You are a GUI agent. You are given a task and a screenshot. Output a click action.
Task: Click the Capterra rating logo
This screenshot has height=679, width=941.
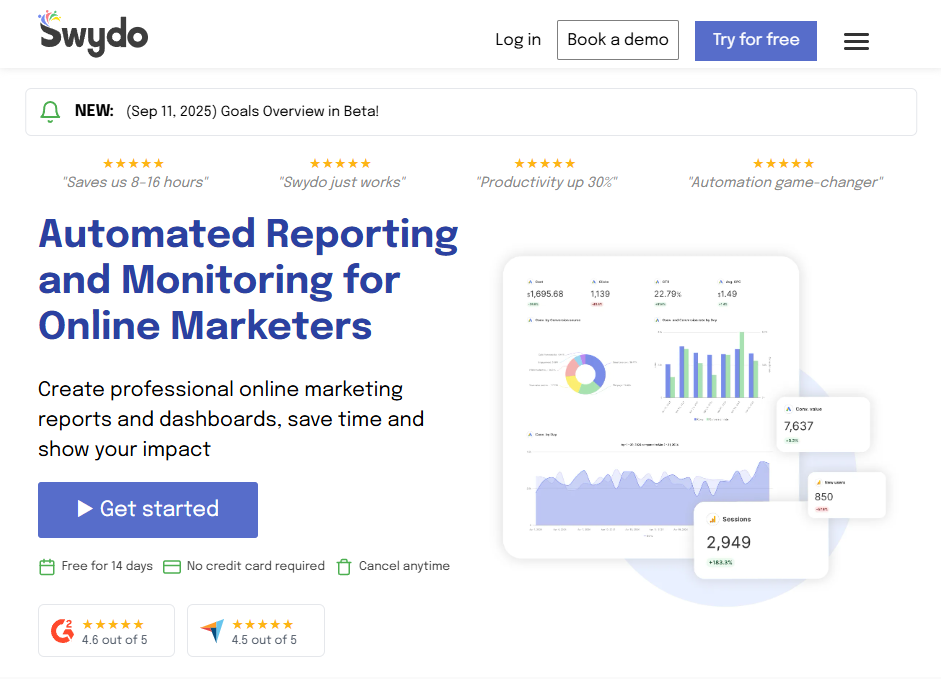[212, 631]
